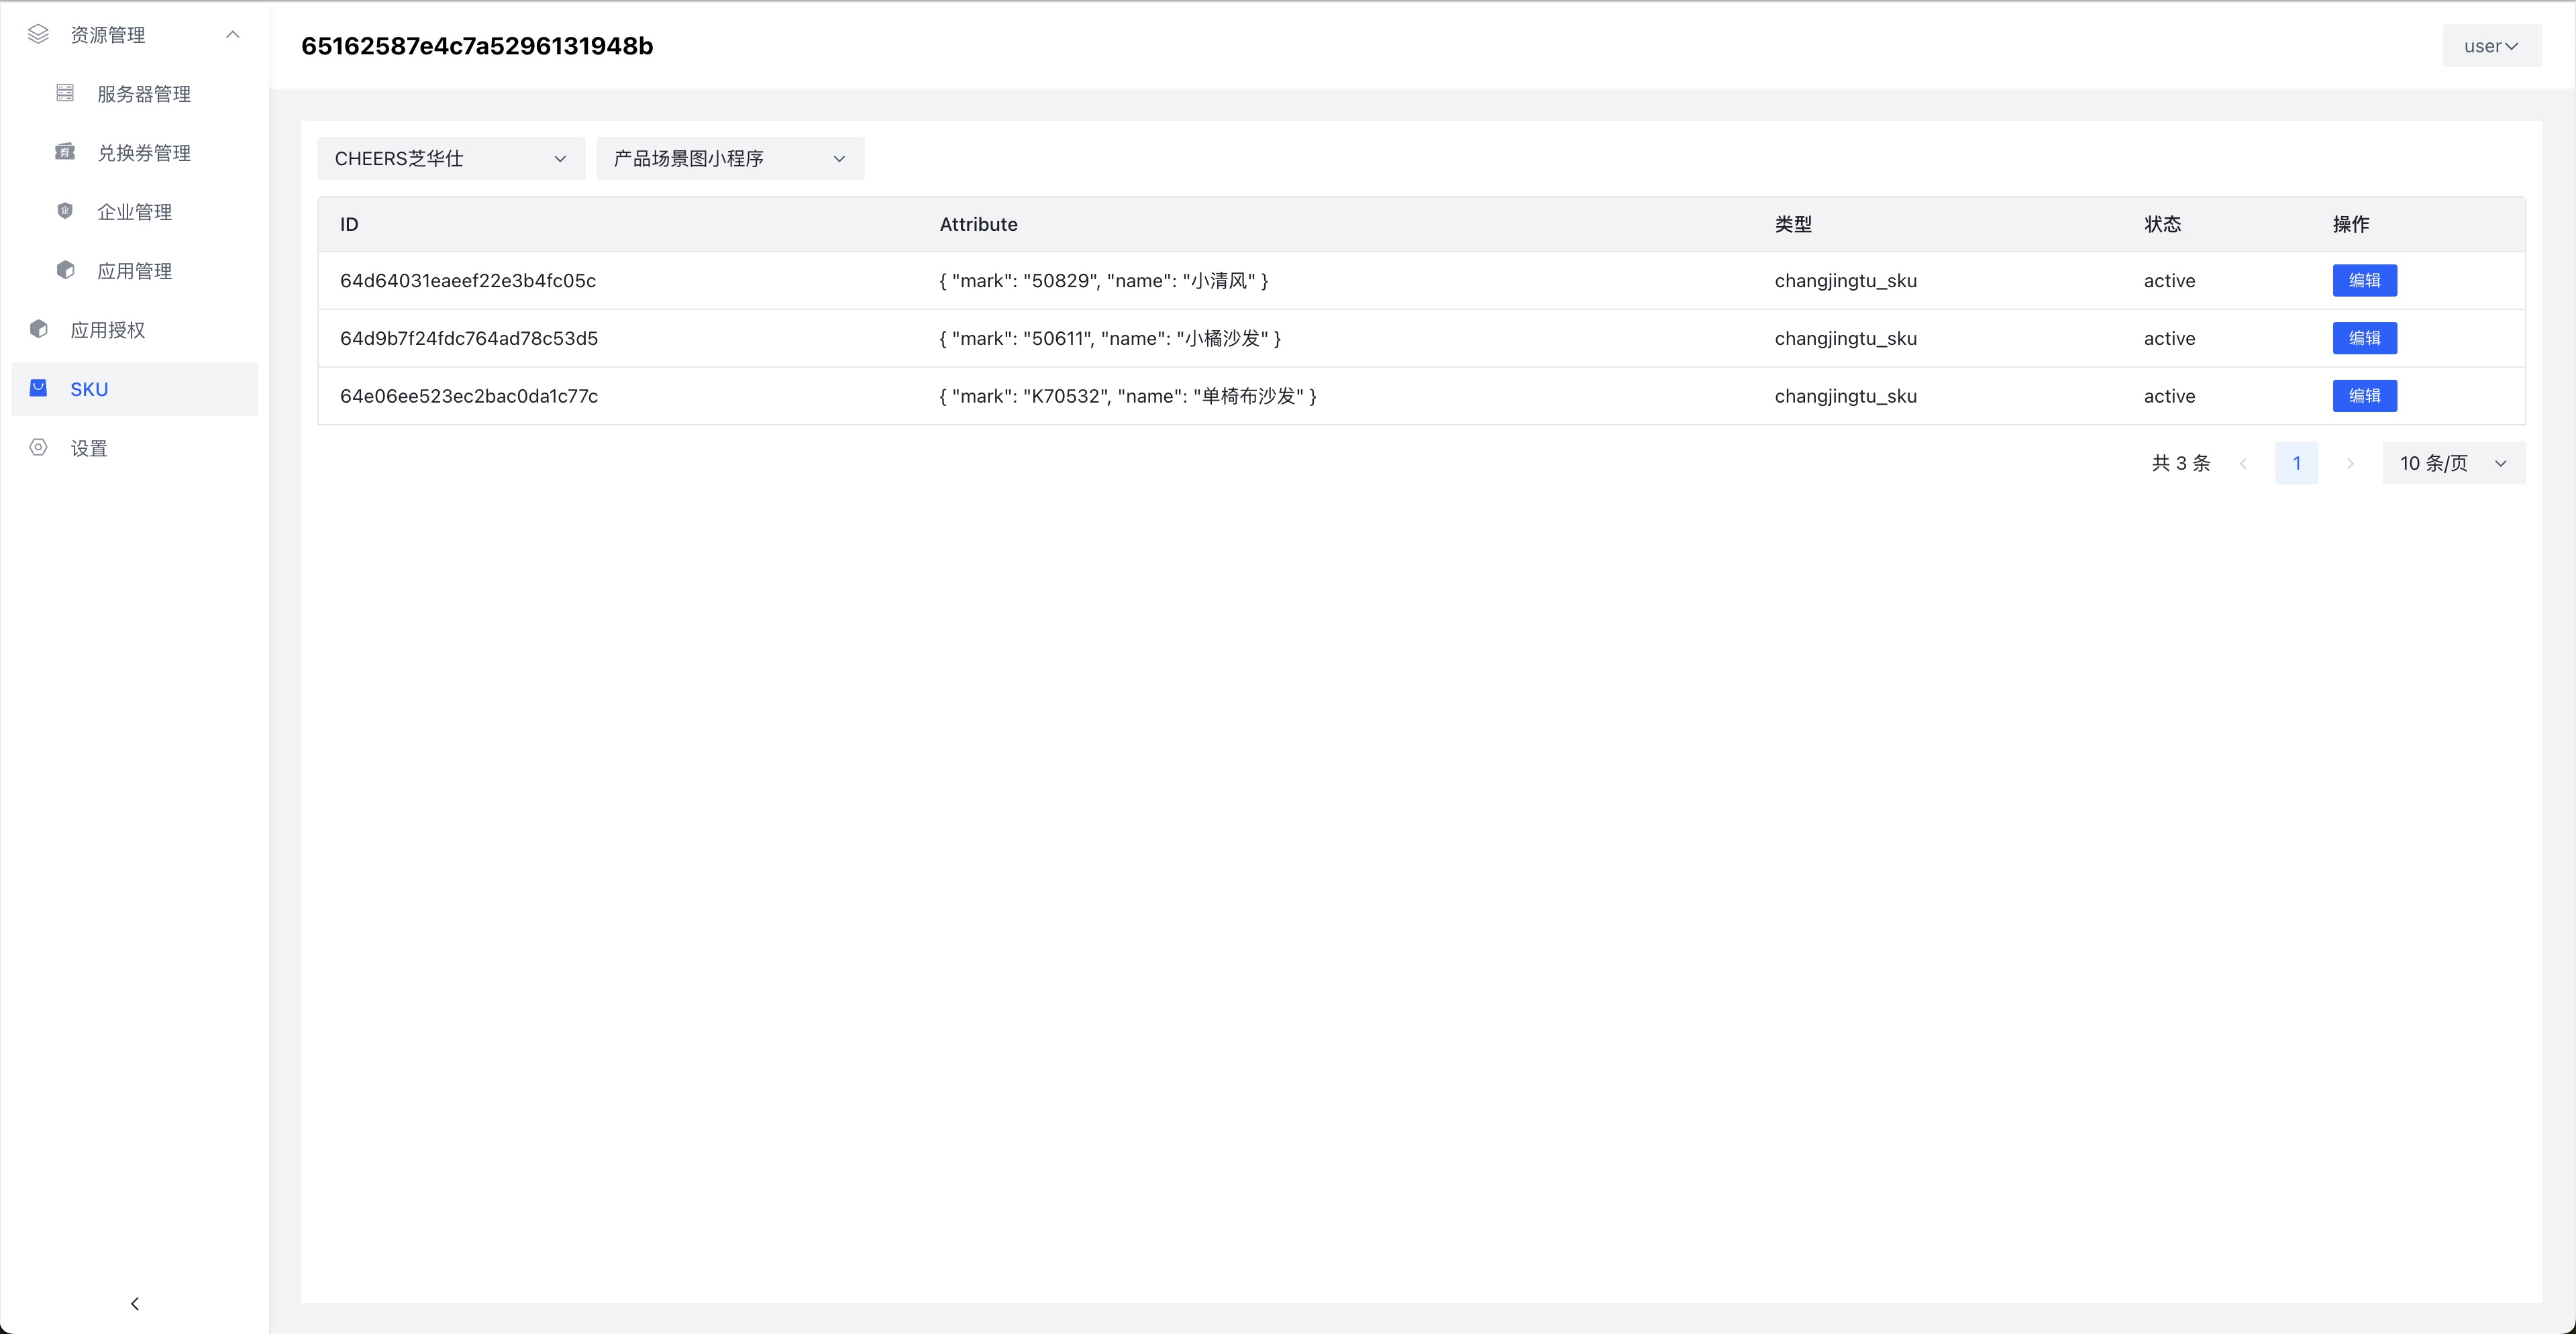Viewport: 2576px width, 1334px height.
Task: Open the 10 条/页 page size dropdown
Action: [x=2453, y=463]
